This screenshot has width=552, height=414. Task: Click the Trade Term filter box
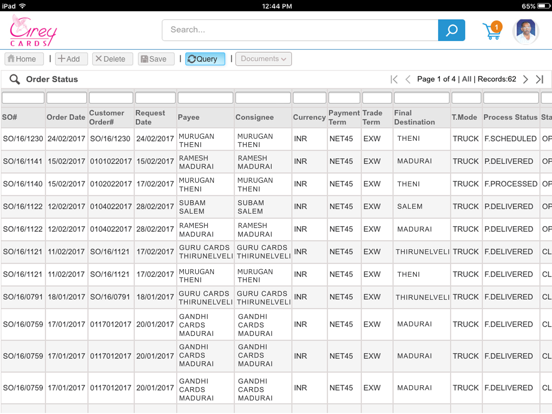(377, 98)
